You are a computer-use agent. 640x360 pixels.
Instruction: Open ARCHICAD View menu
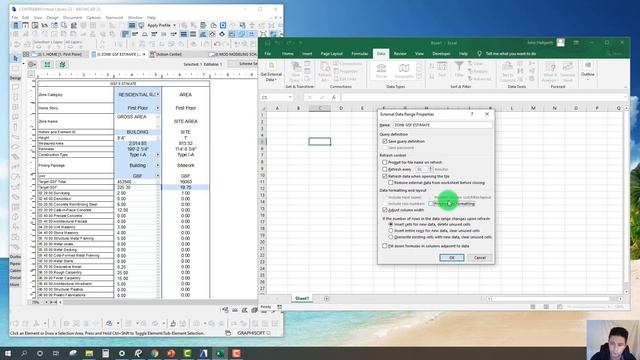pos(38,18)
